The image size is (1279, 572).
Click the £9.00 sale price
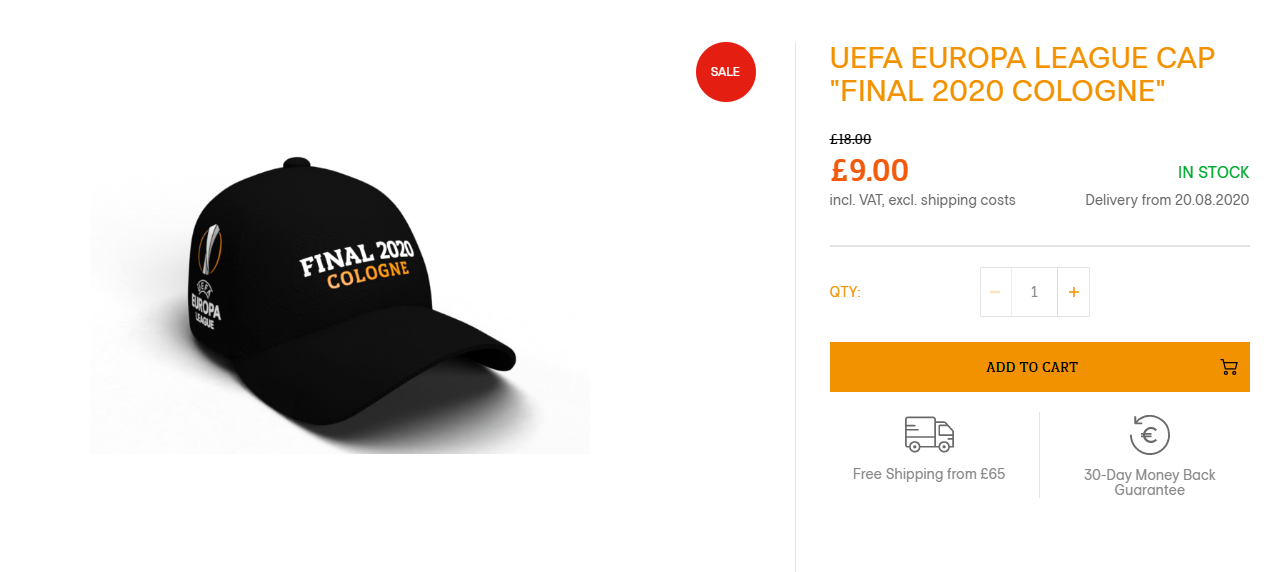[869, 170]
